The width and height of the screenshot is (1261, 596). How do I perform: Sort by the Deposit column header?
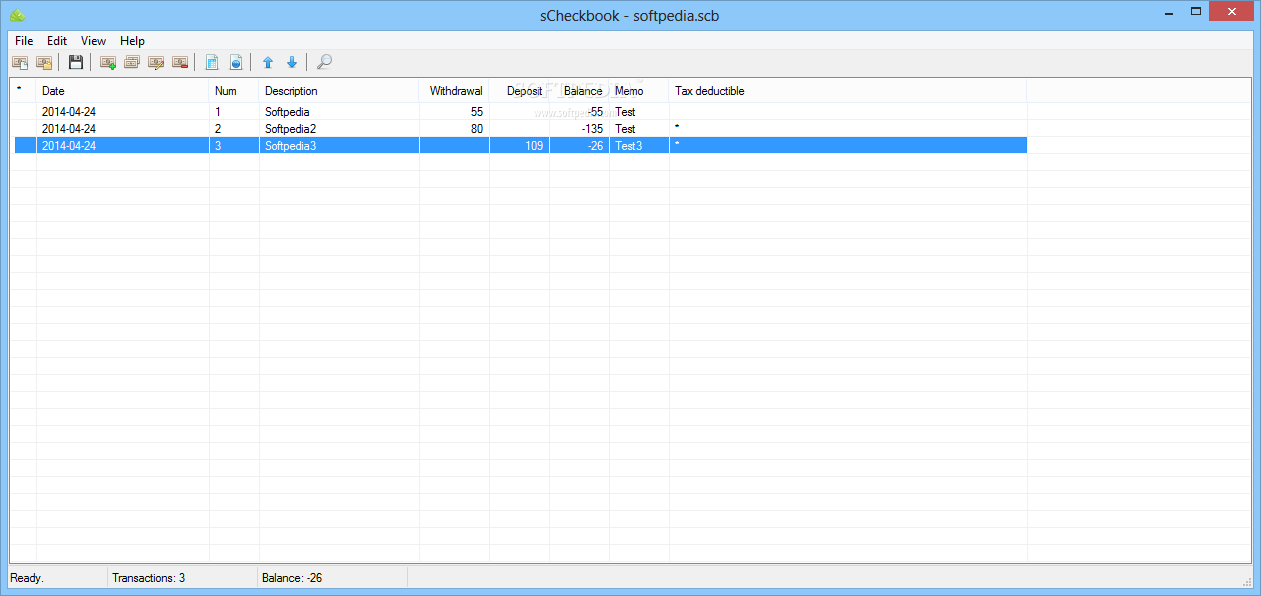[519, 91]
